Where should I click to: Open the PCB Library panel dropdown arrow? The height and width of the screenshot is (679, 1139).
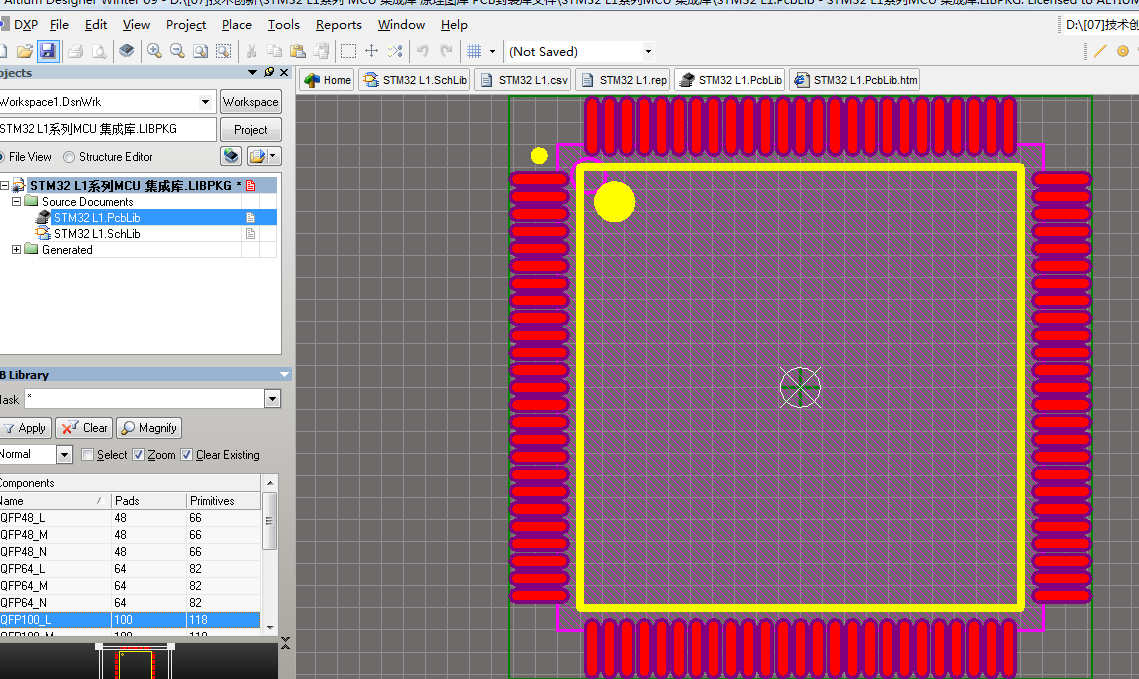284,375
